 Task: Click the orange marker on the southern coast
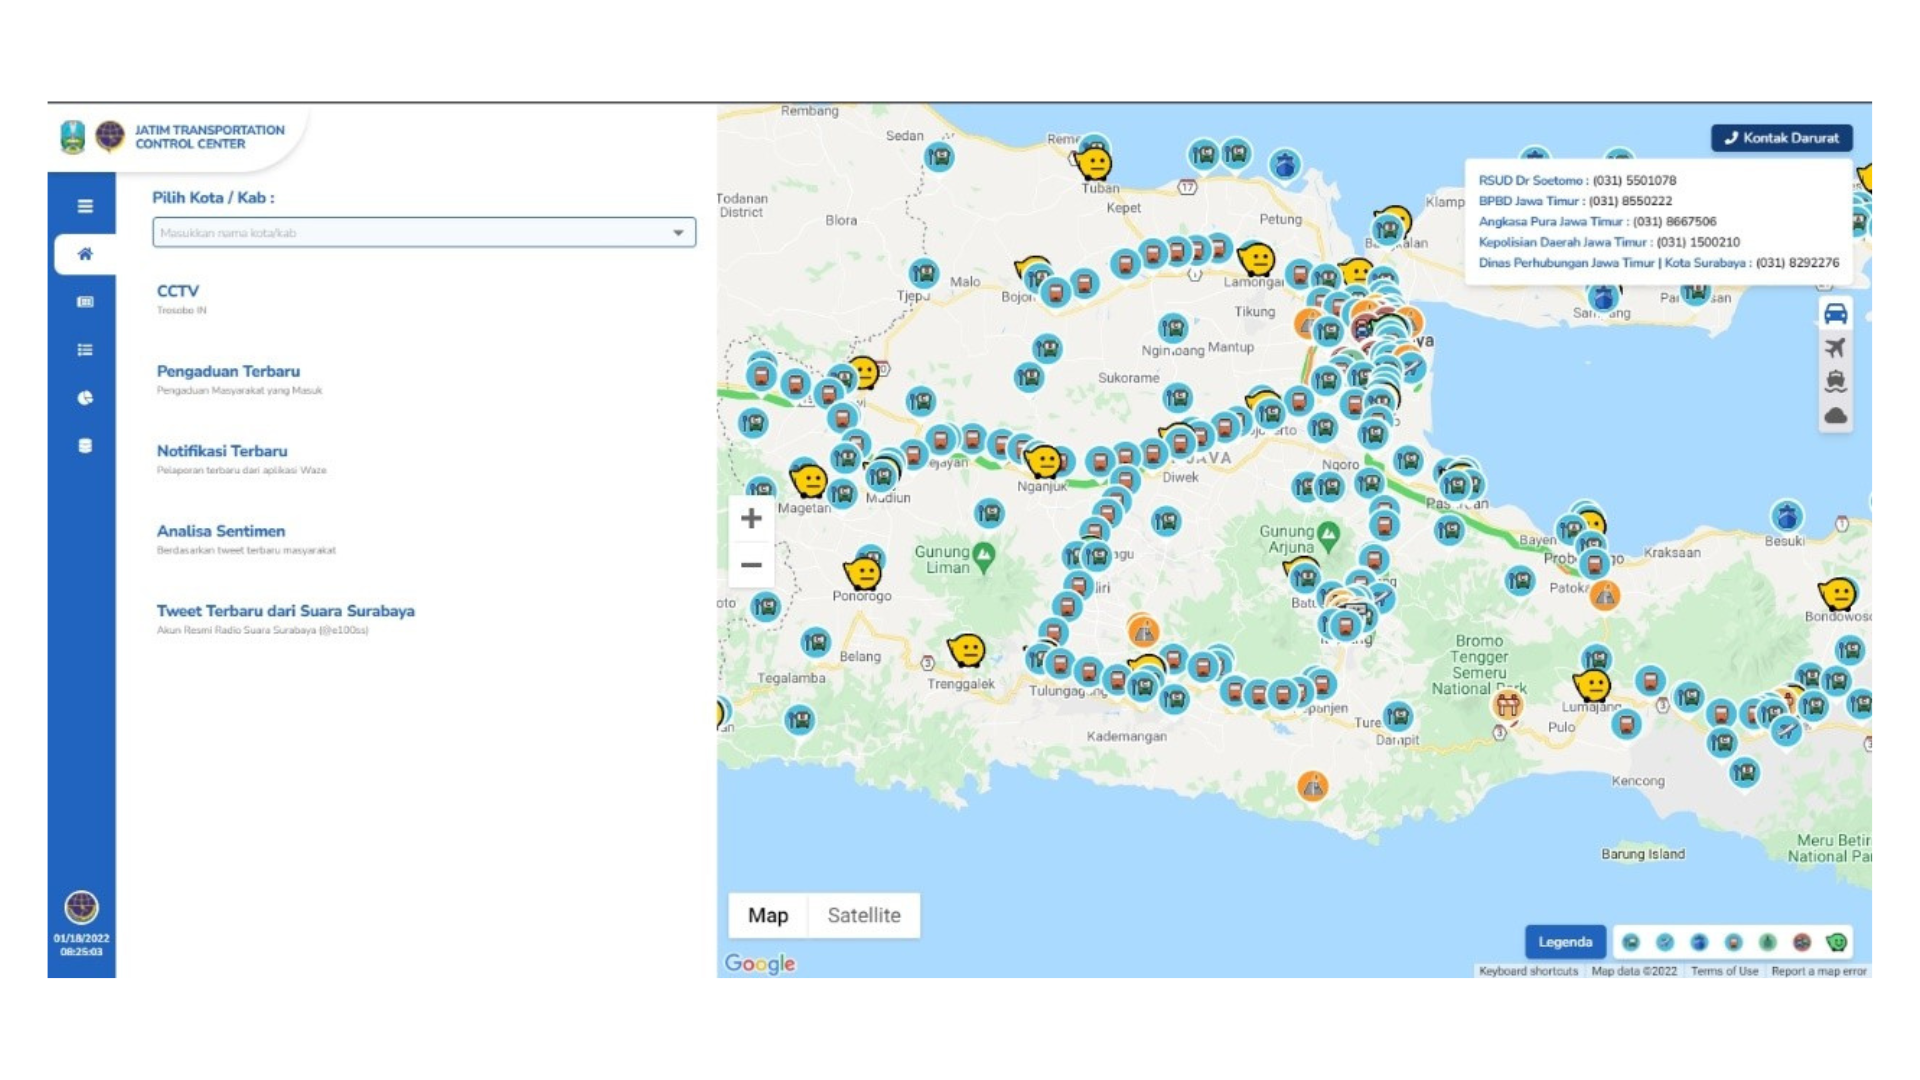[1313, 787]
